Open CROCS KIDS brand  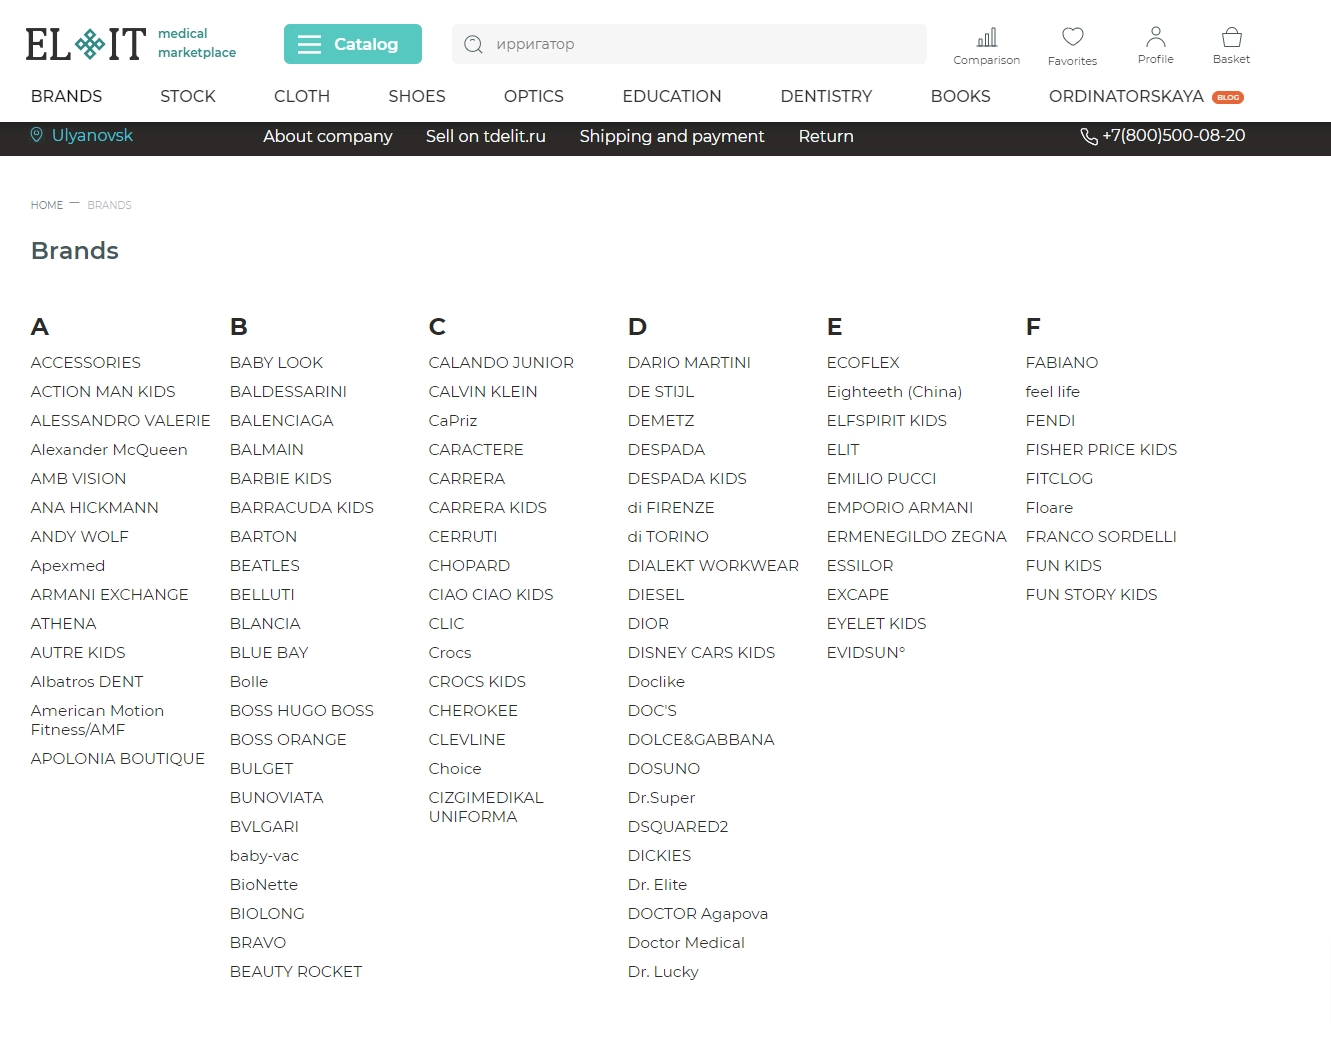point(477,681)
